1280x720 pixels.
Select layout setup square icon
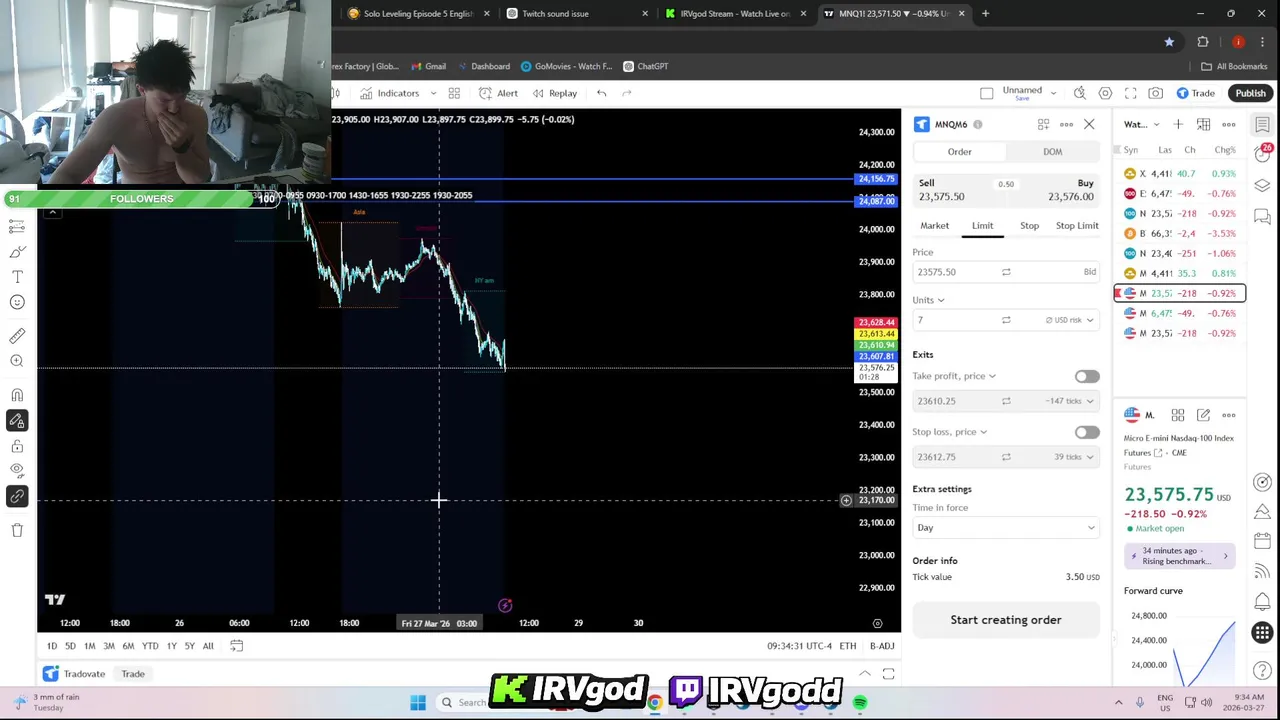987,93
